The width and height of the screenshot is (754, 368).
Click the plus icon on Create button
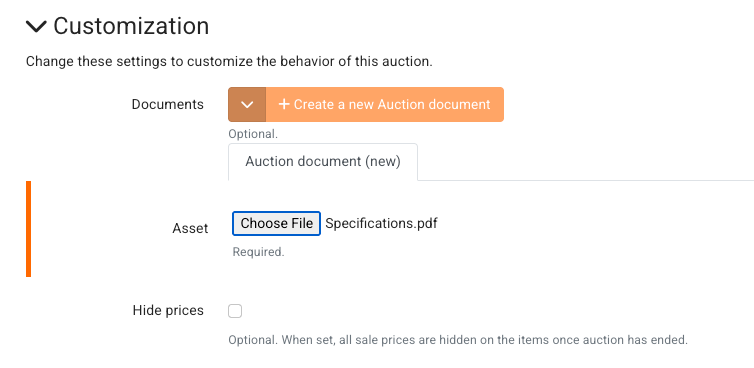tap(284, 104)
